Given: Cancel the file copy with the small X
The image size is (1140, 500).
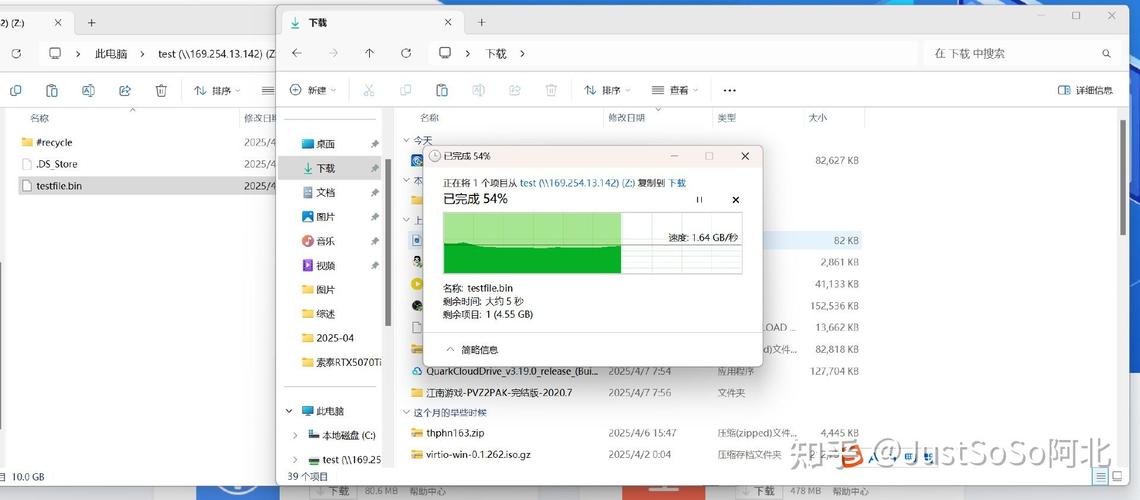Looking at the screenshot, I should click(x=735, y=199).
